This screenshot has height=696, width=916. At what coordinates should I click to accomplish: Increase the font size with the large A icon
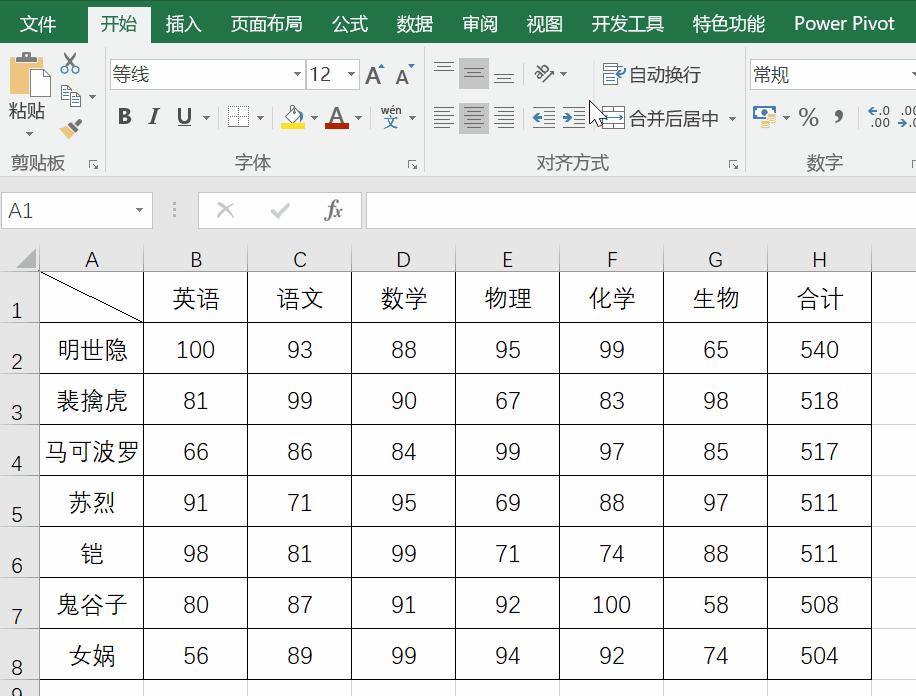(373, 72)
